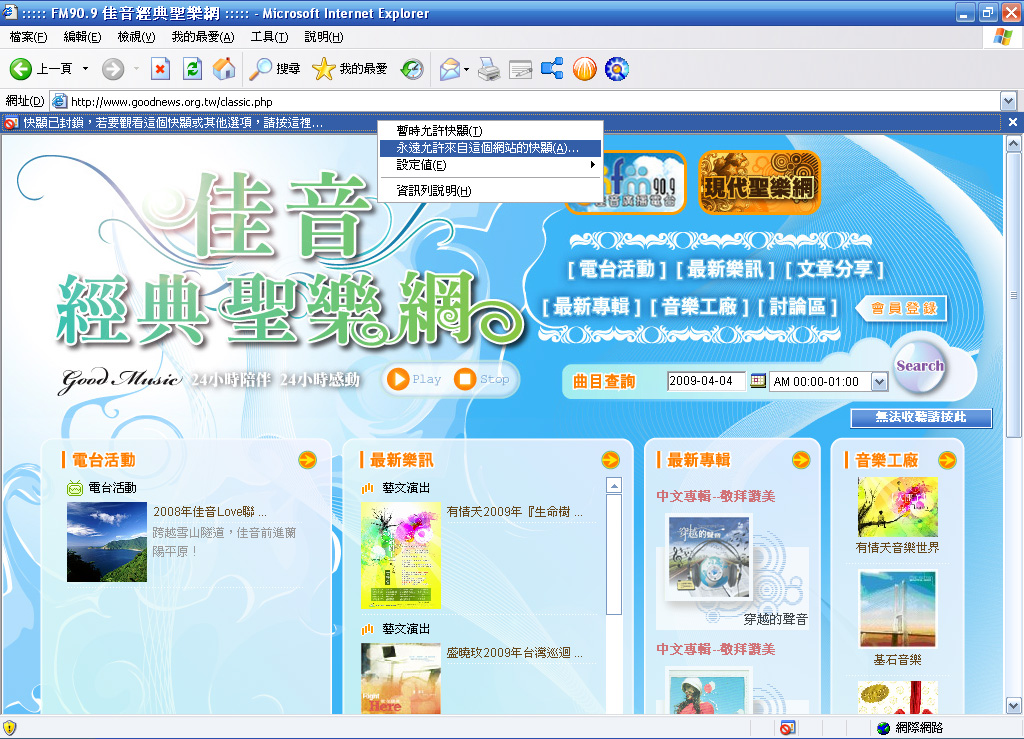Click the 最新樂訊 list scrollbar up arrow
The width and height of the screenshot is (1024, 739).
click(x=613, y=485)
